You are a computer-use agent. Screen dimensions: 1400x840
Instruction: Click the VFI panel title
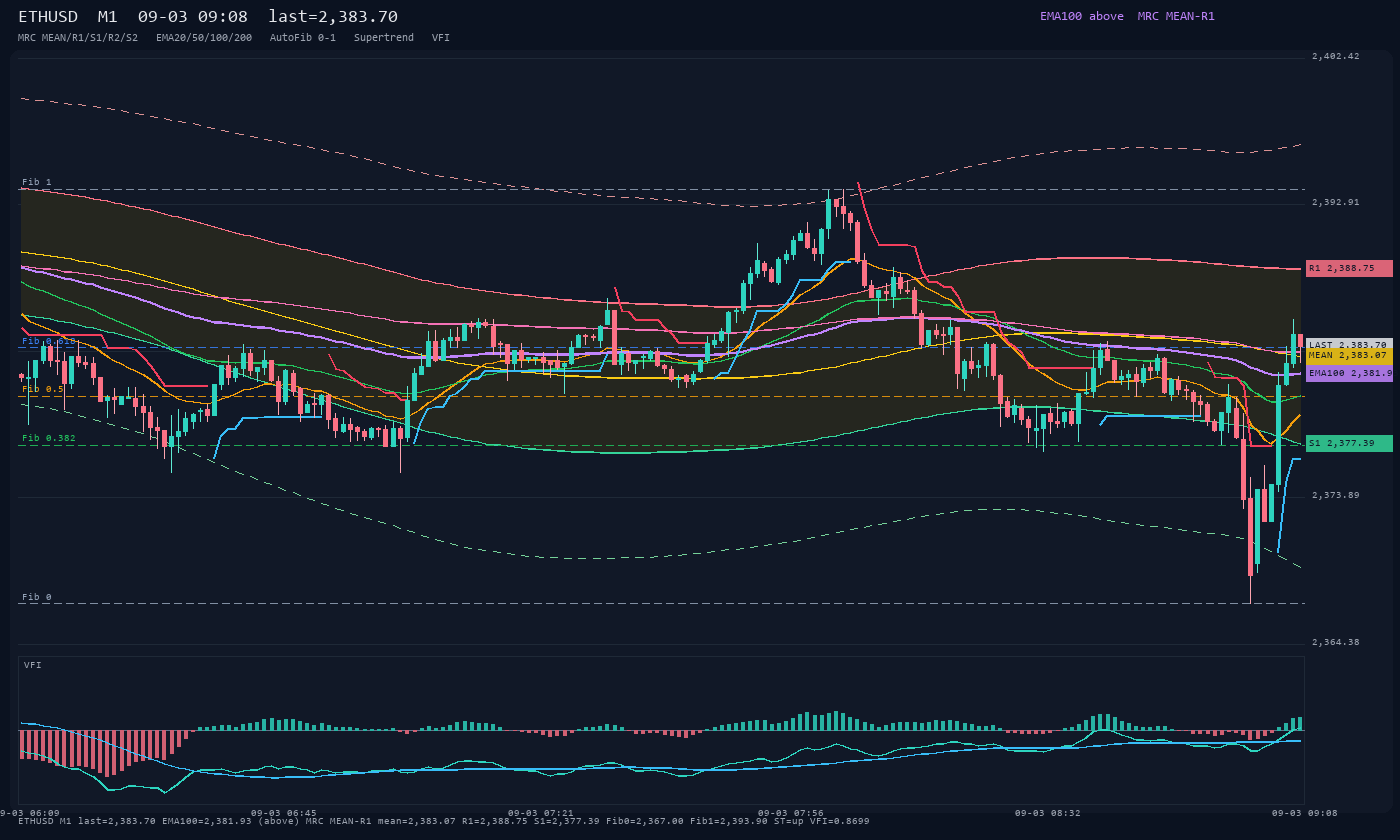coord(33,665)
